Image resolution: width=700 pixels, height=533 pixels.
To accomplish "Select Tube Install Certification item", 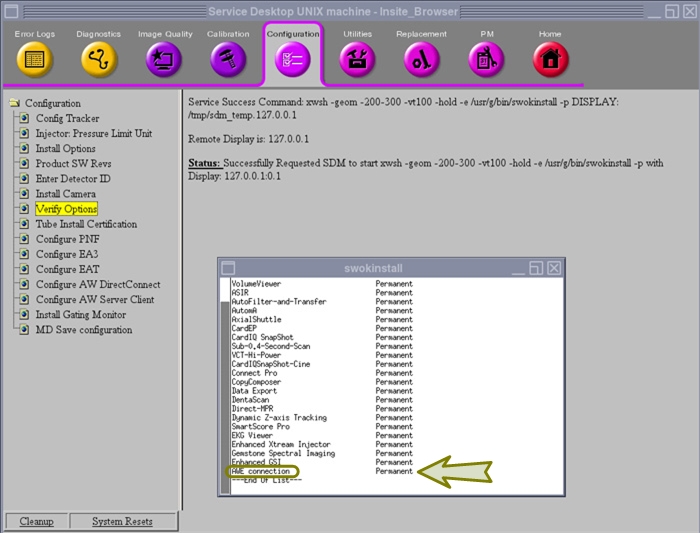I will [x=86, y=224].
